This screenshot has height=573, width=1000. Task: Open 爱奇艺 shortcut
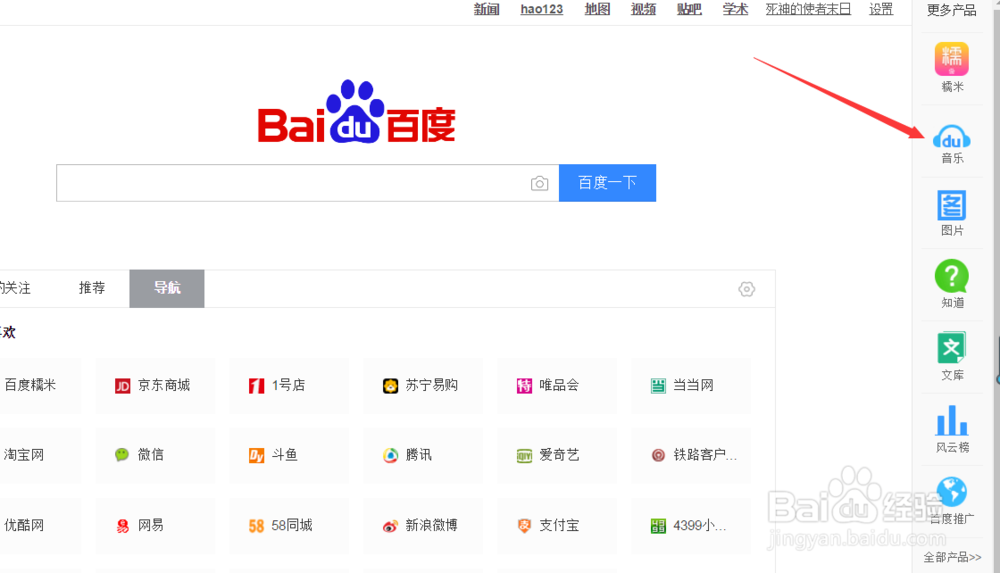(557, 455)
